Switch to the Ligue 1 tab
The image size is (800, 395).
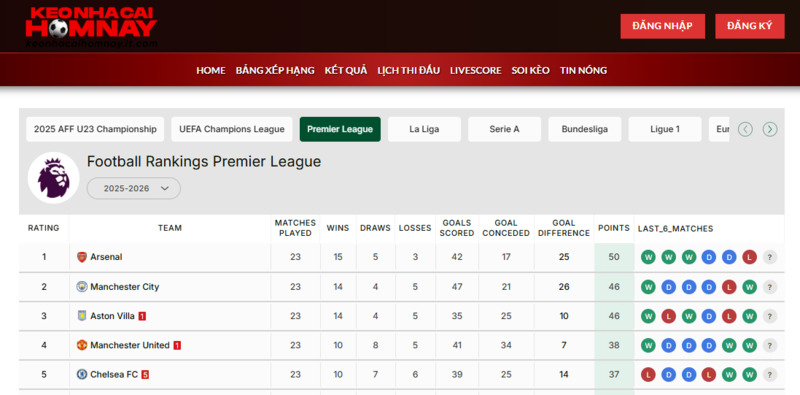coord(665,130)
